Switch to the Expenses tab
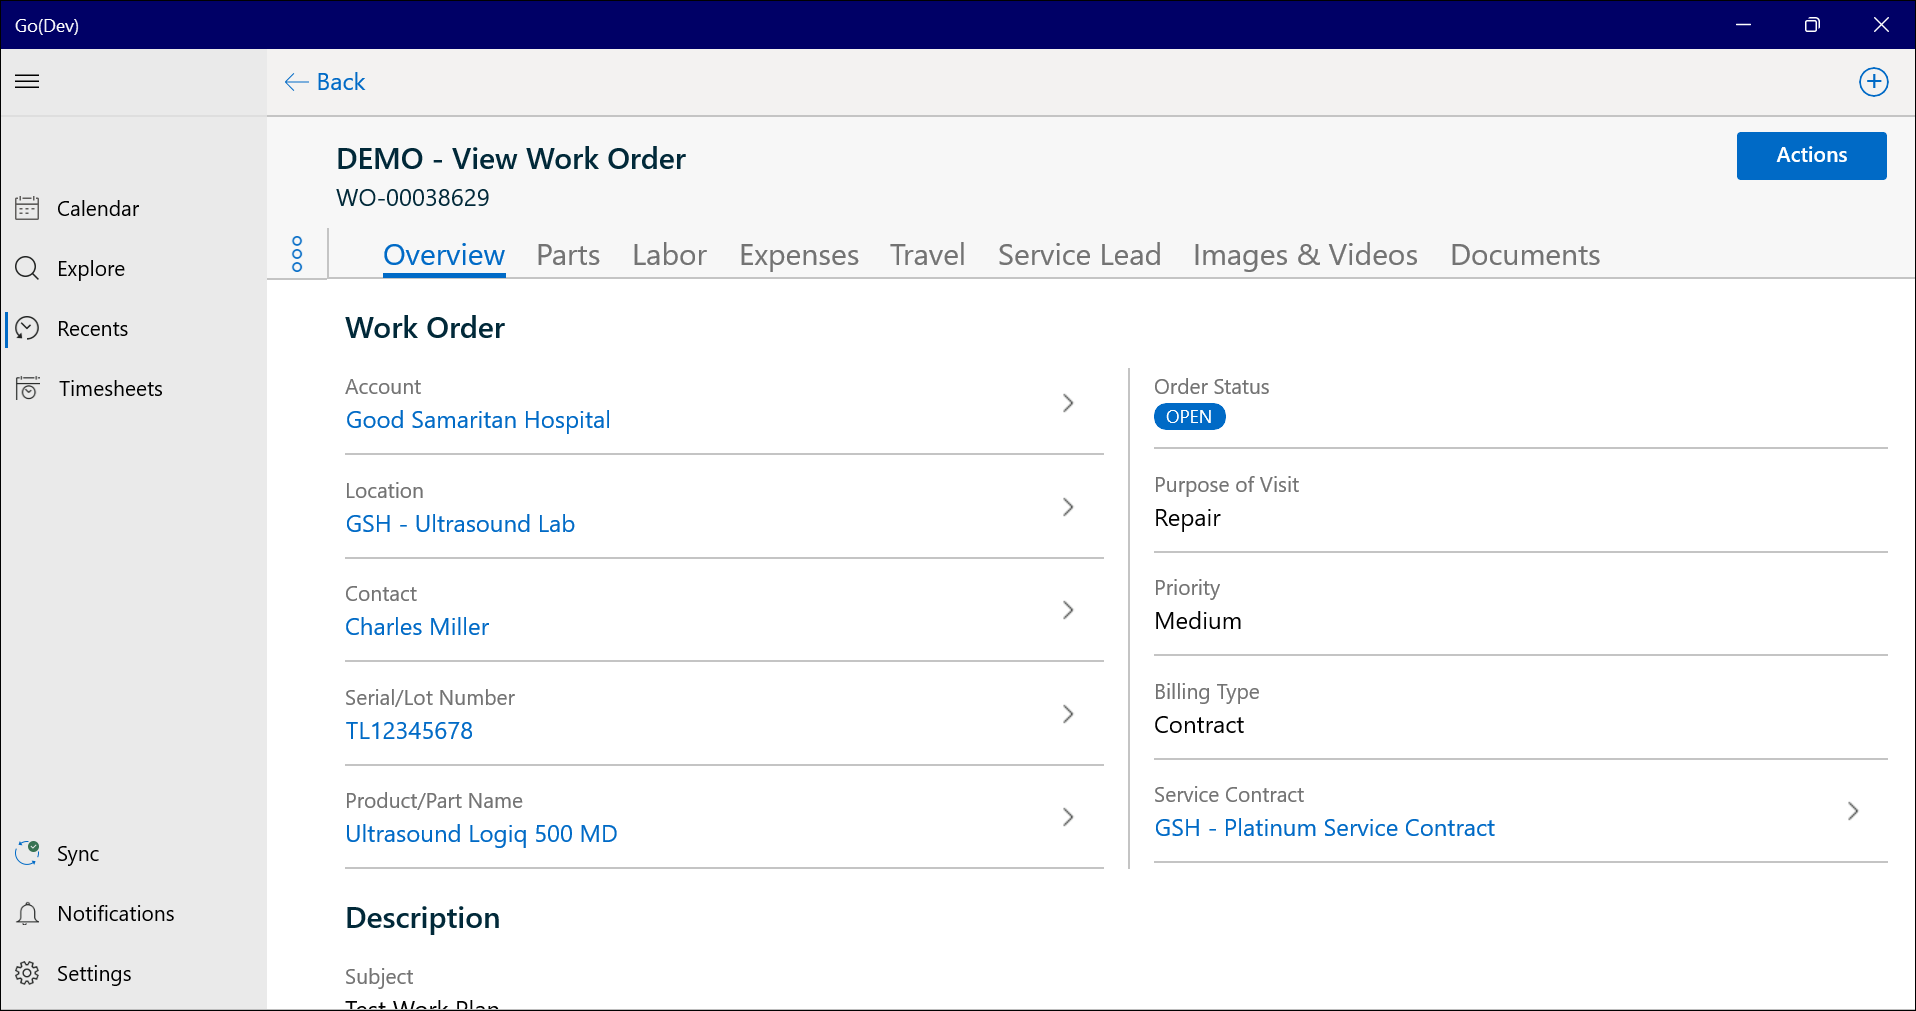This screenshot has height=1011, width=1916. (799, 255)
